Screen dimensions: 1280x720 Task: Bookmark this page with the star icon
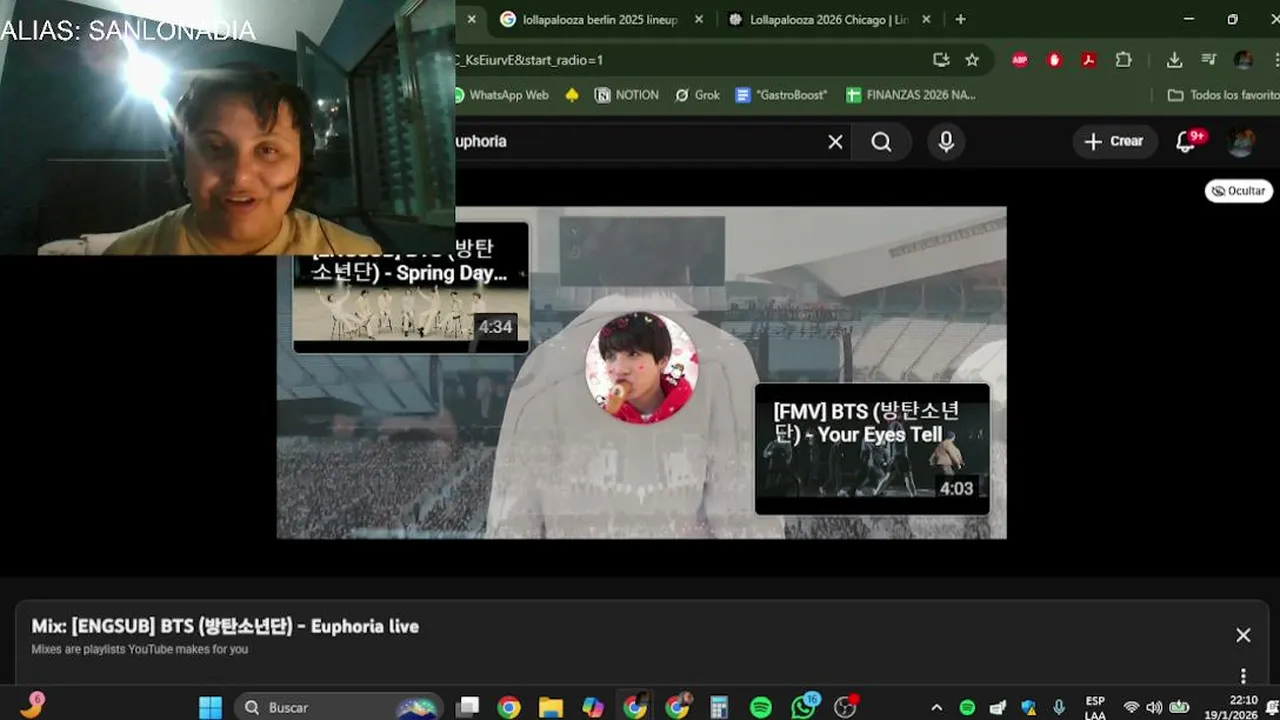[972, 60]
